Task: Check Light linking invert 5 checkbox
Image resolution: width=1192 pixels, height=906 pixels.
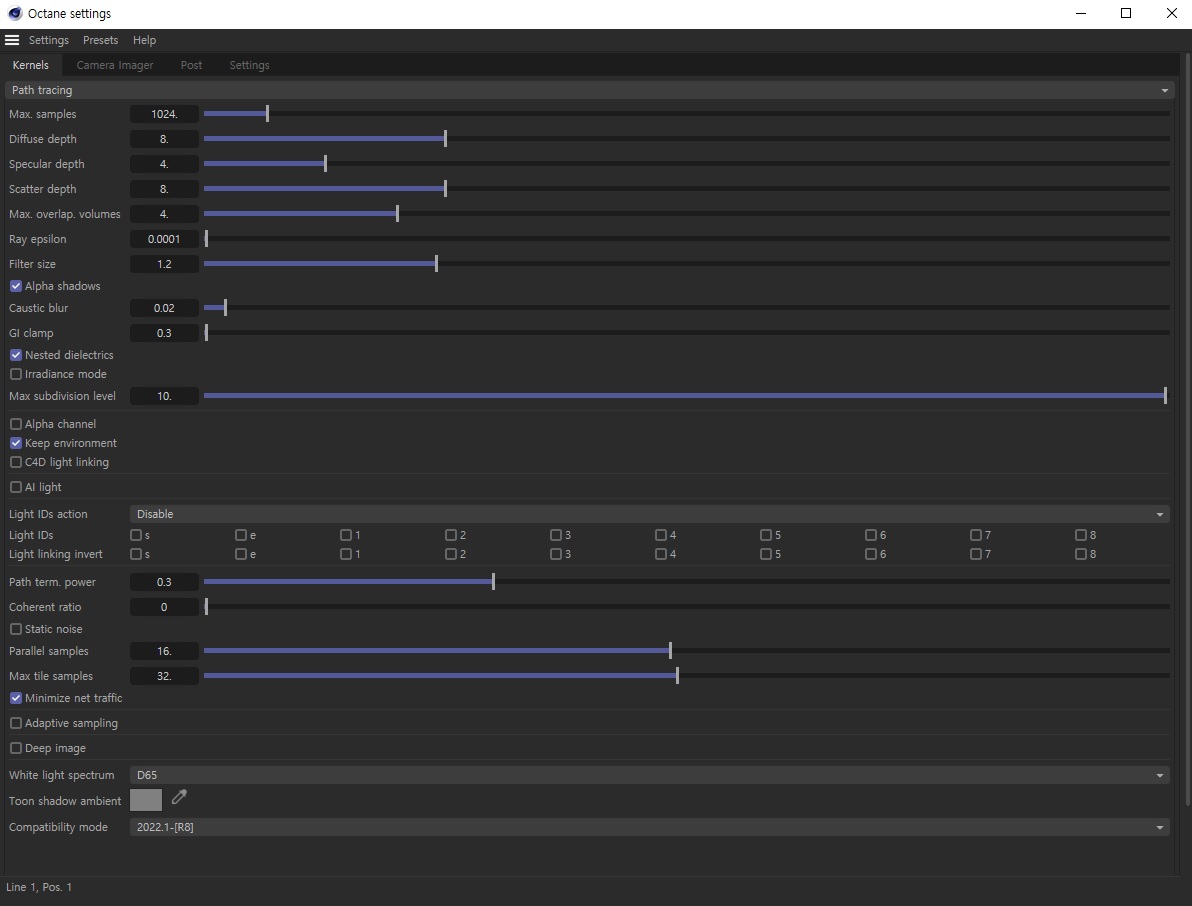Action: [x=766, y=554]
